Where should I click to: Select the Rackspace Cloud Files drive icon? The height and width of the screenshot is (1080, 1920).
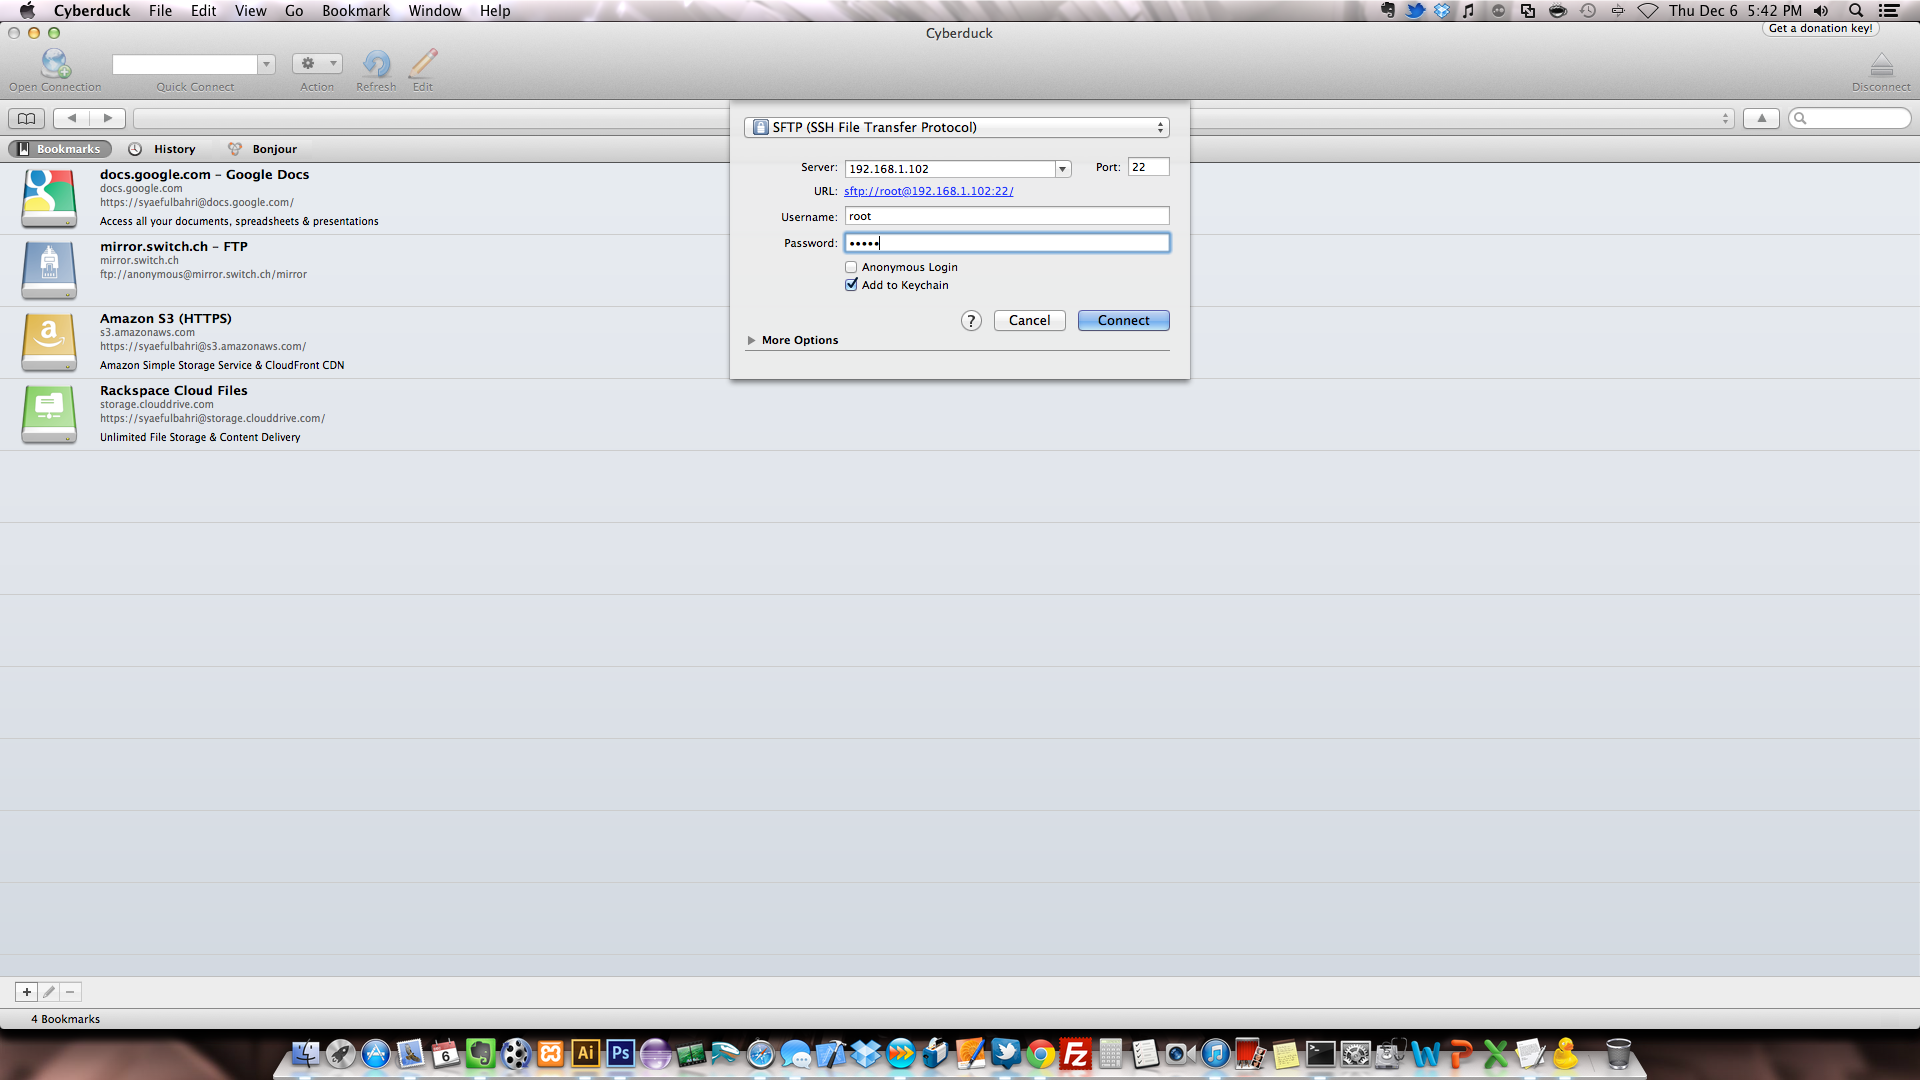point(49,414)
